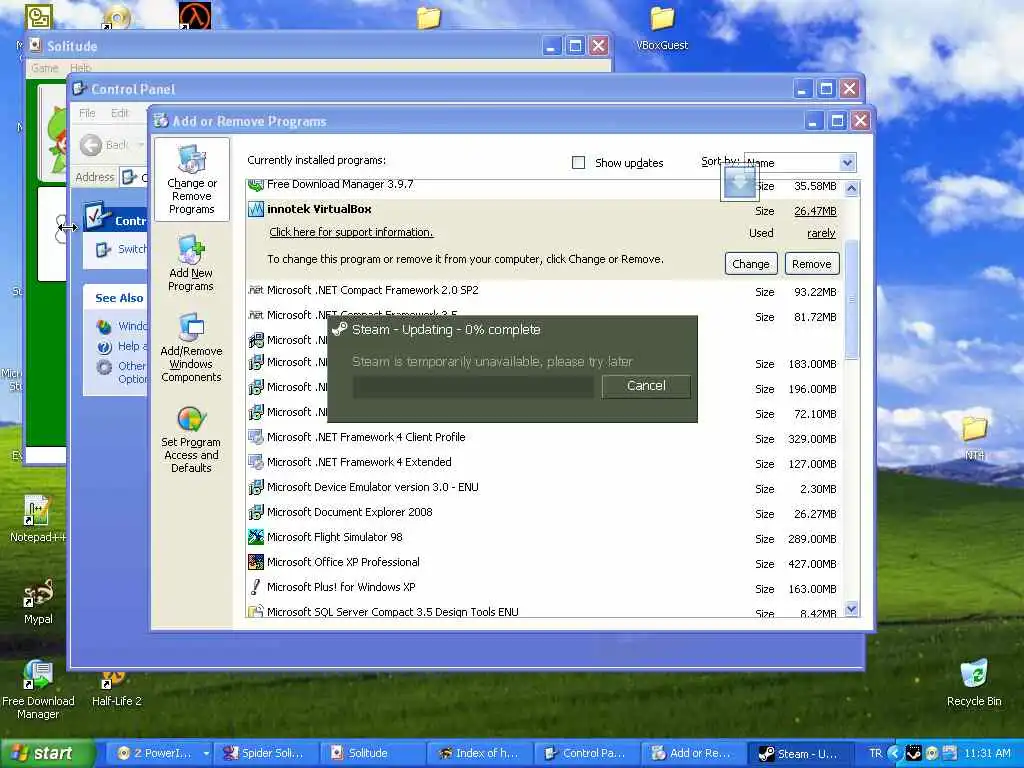Click See Also header in Control Panel
Viewport: 1024px width, 768px height.
(x=119, y=298)
